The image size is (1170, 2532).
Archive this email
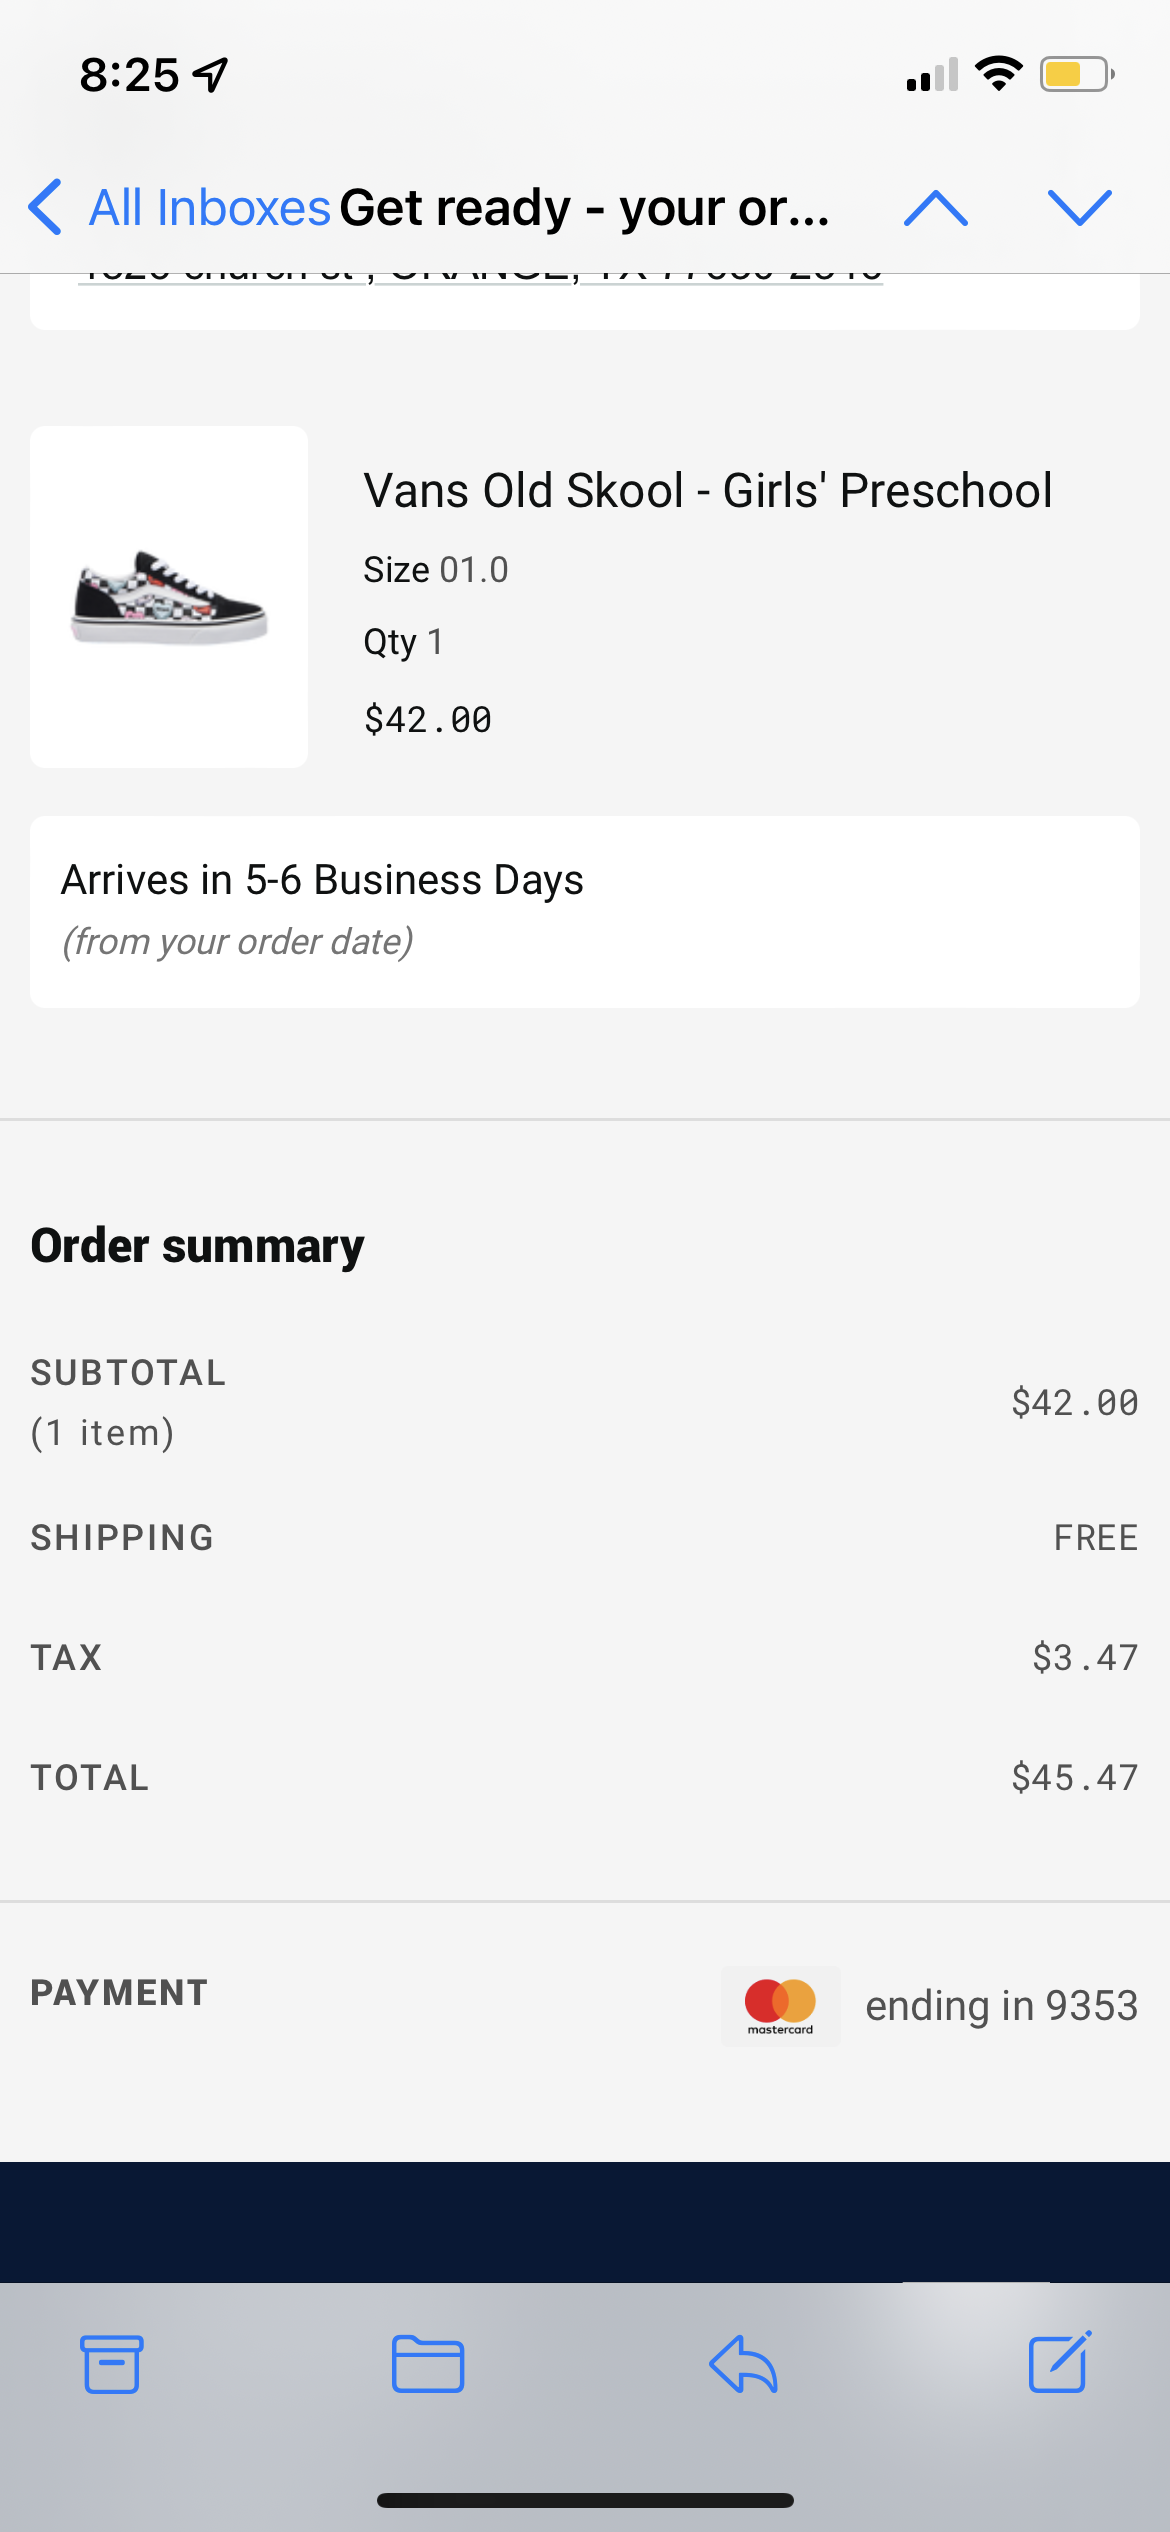[111, 2364]
